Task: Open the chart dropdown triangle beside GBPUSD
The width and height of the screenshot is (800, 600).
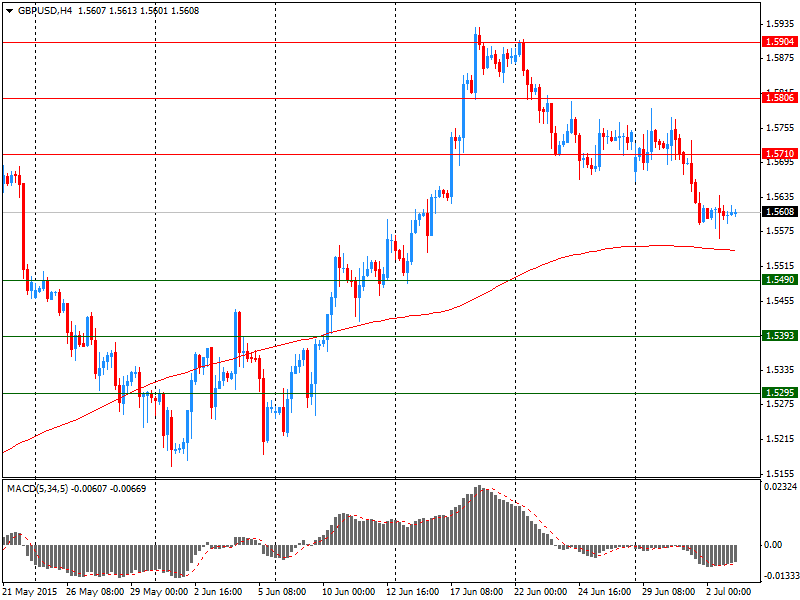Action: [9, 11]
